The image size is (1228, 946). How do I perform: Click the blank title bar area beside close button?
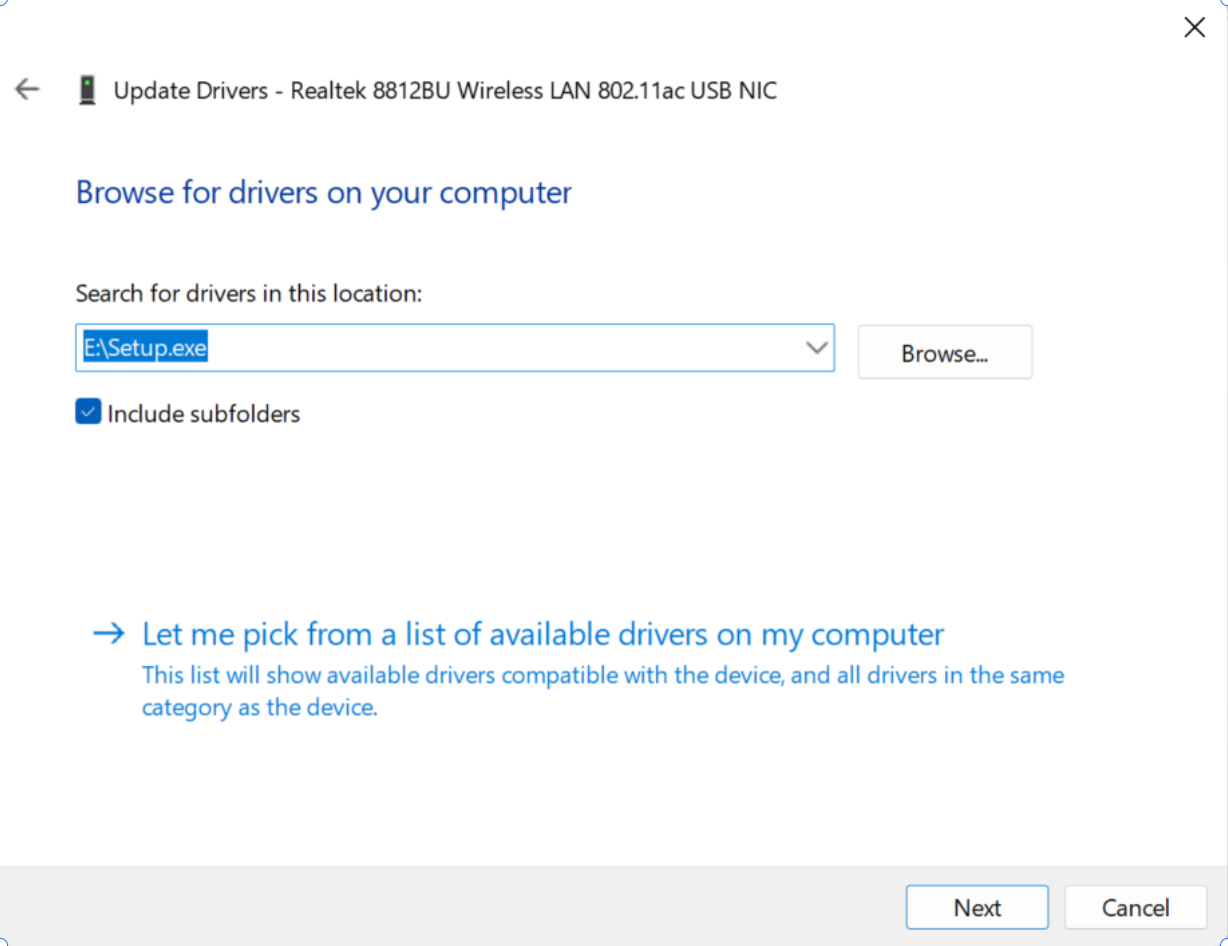(700, 28)
